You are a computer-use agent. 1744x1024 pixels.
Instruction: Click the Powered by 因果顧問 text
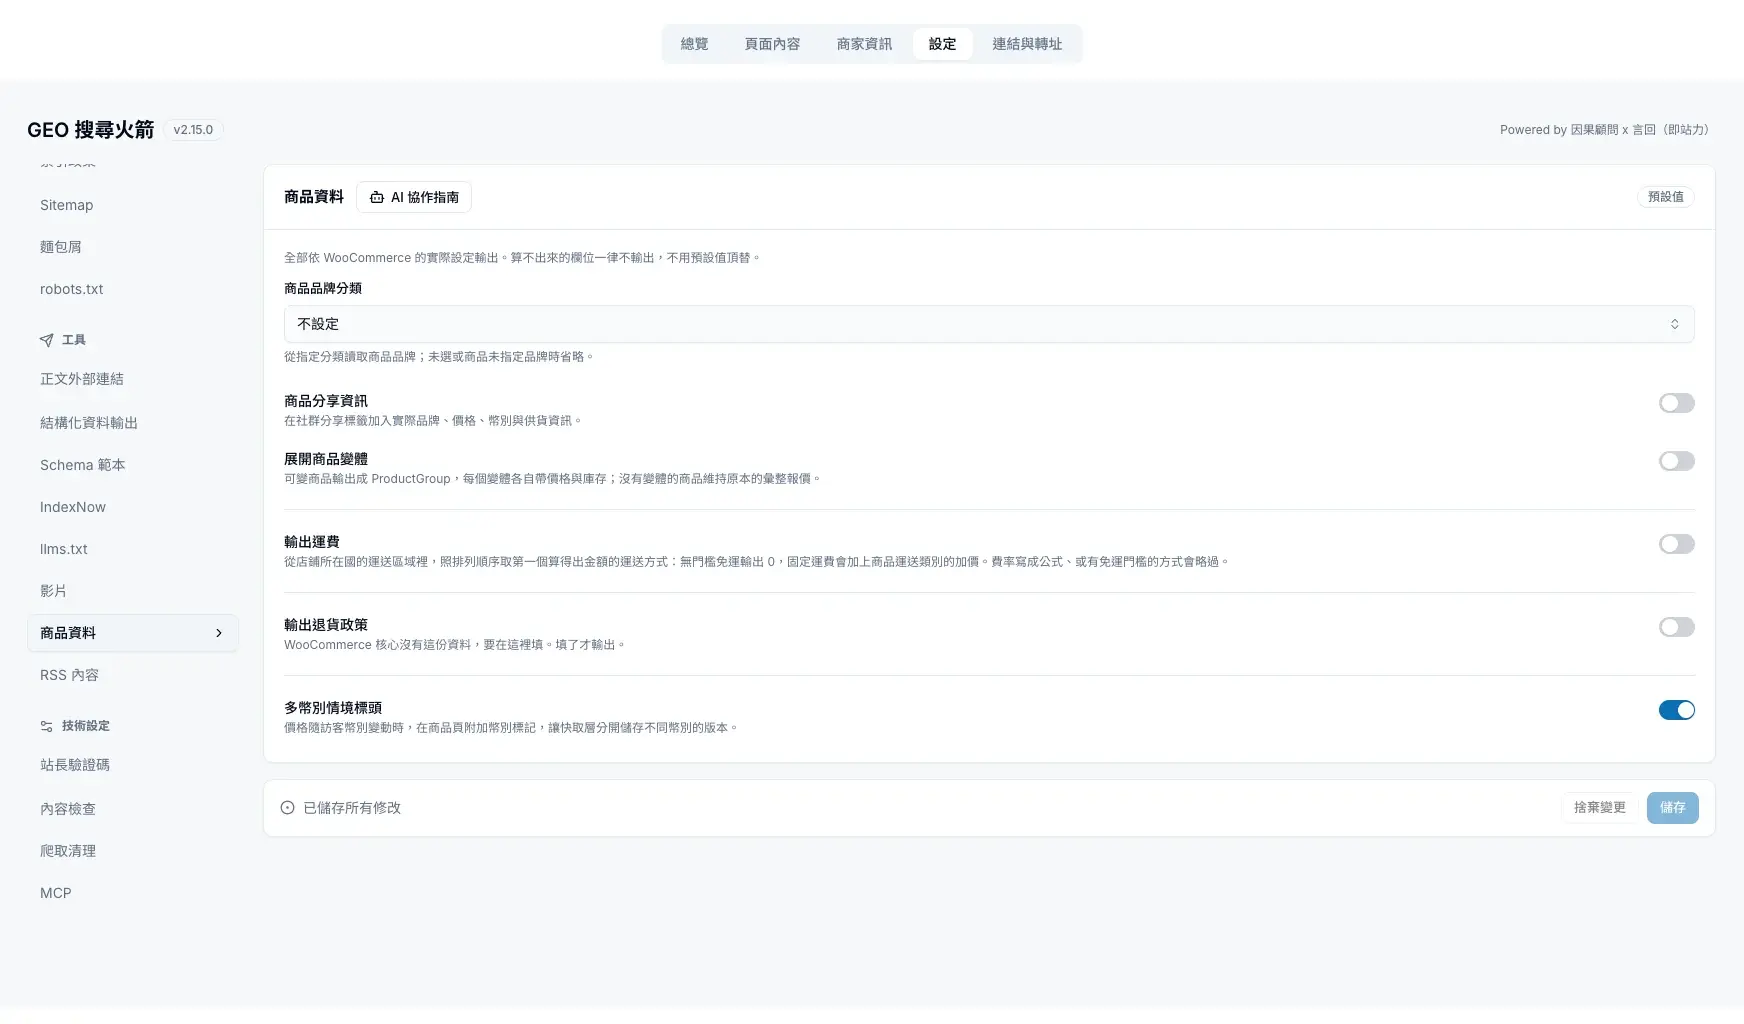pyautogui.click(x=1605, y=130)
